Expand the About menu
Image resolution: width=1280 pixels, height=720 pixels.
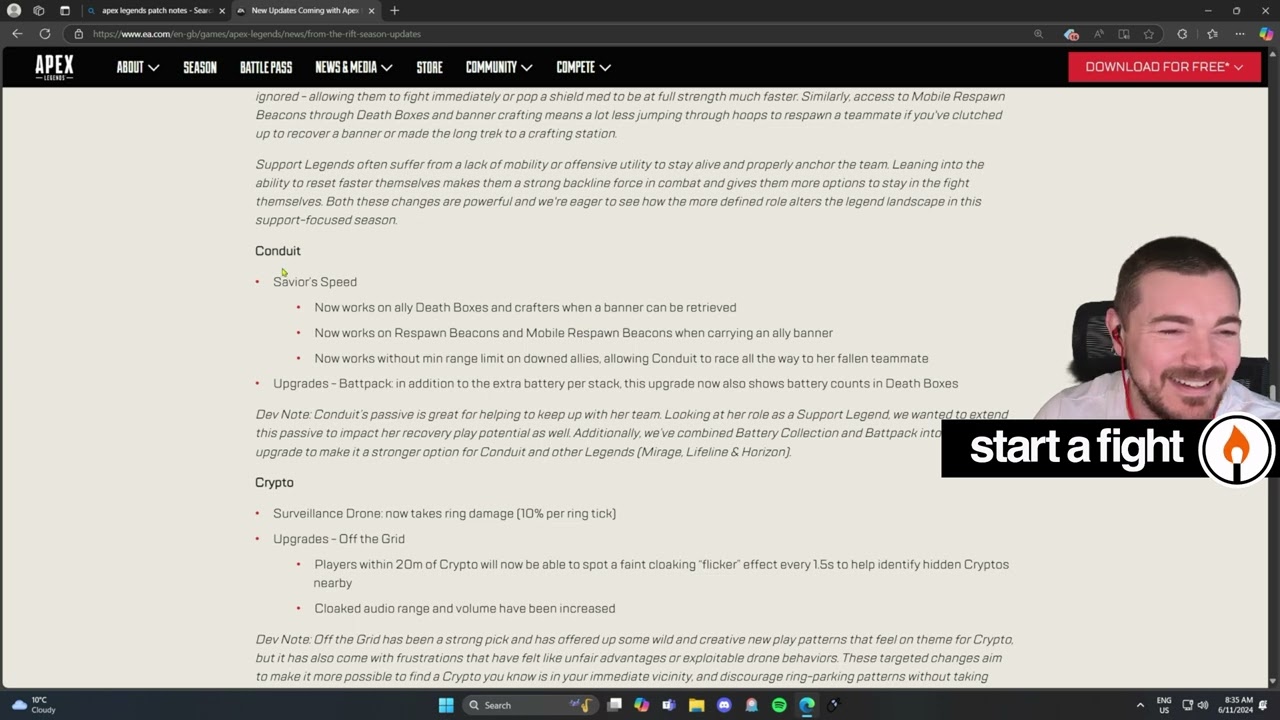[137, 67]
